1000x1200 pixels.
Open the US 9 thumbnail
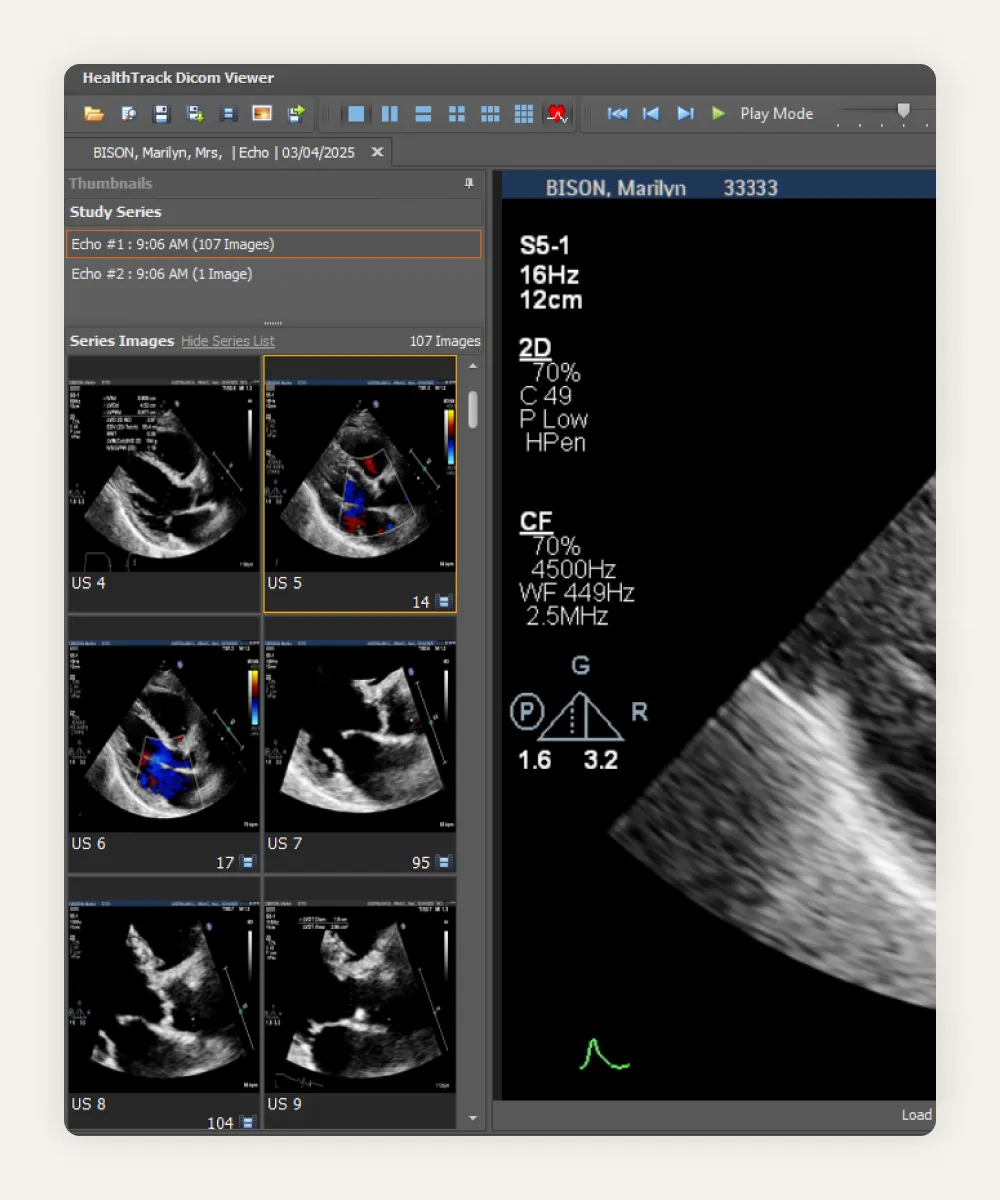pyautogui.click(x=360, y=1003)
